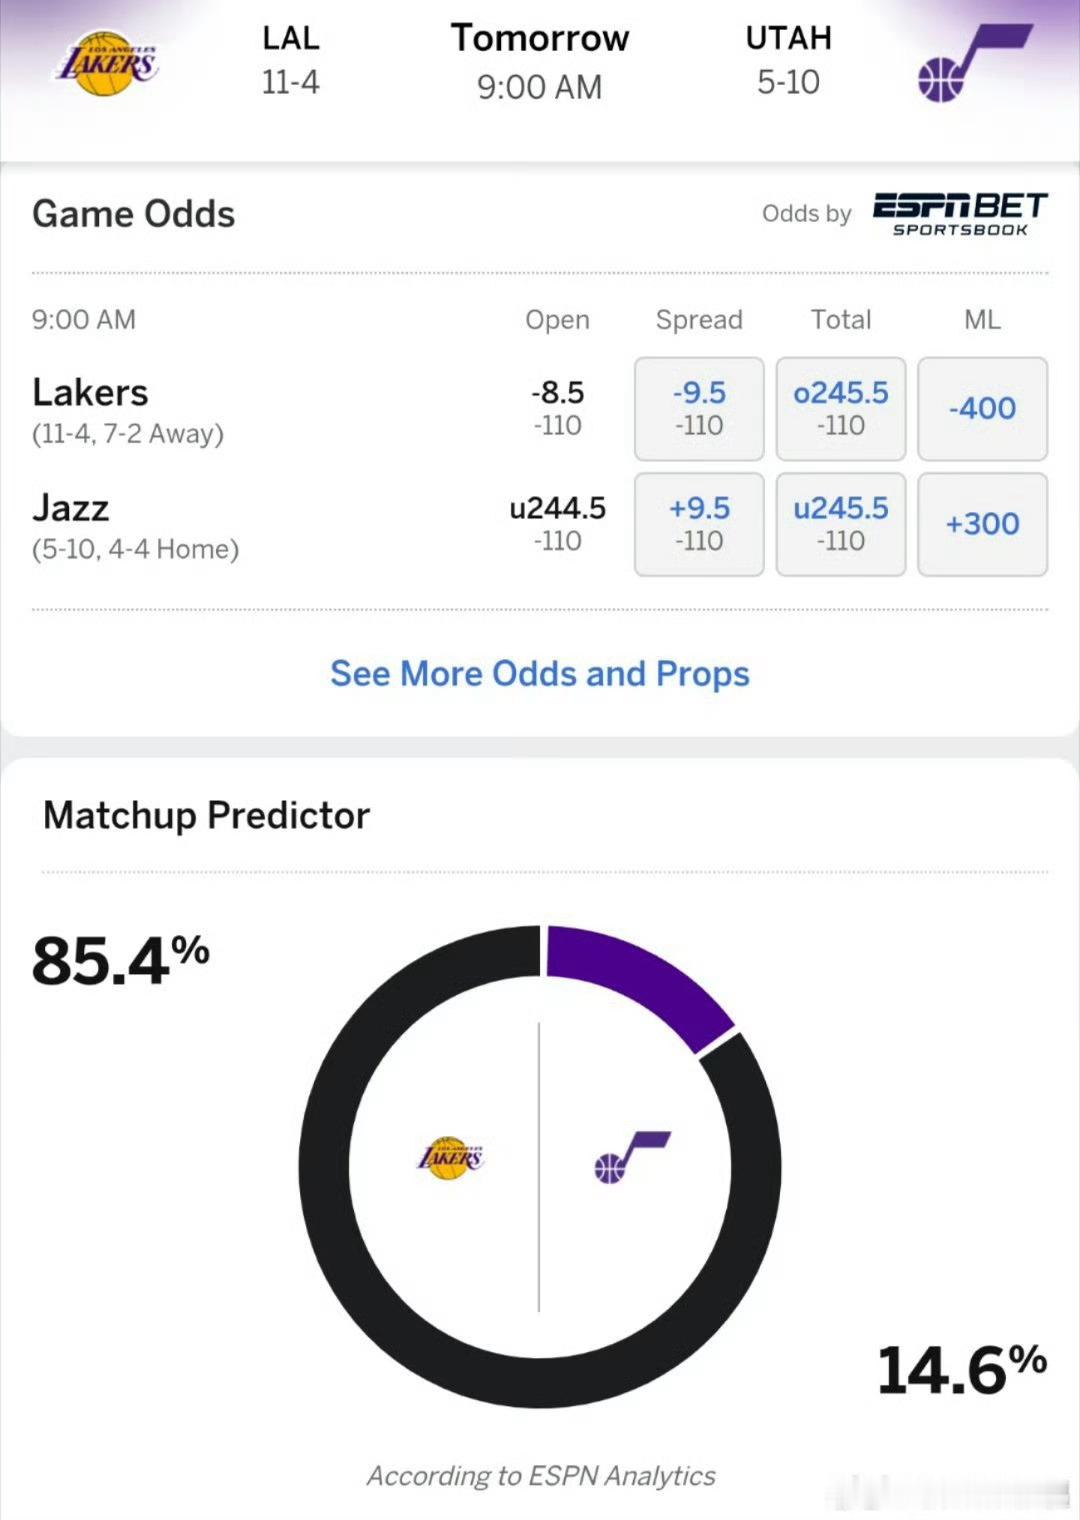The image size is (1080, 1520).
Task: Choose Jazz moneyline +300
Action: click(982, 524)
